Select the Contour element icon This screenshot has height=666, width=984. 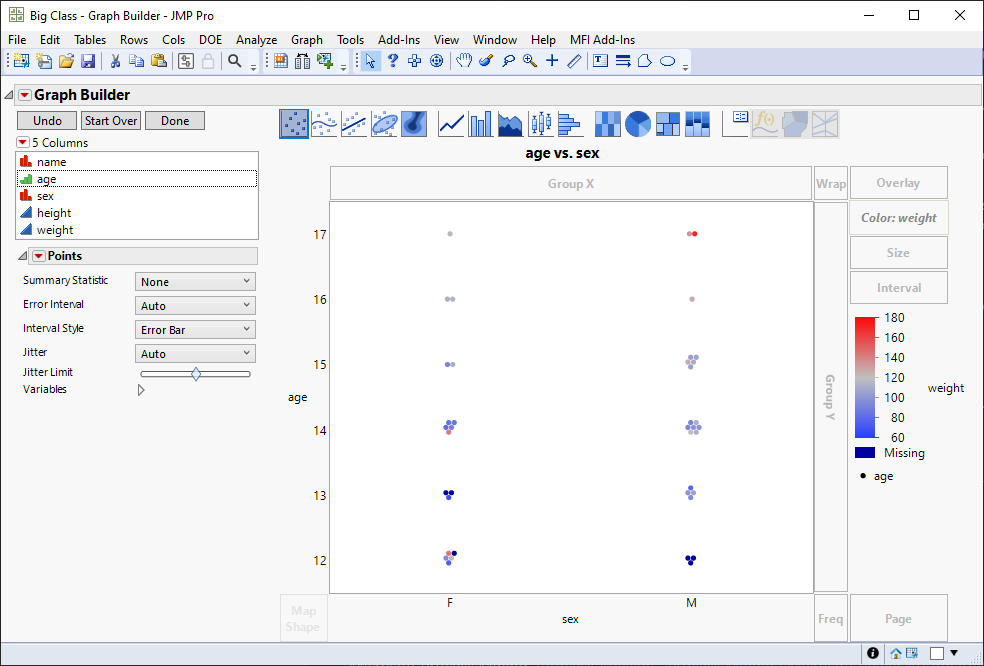coord(414,123)
